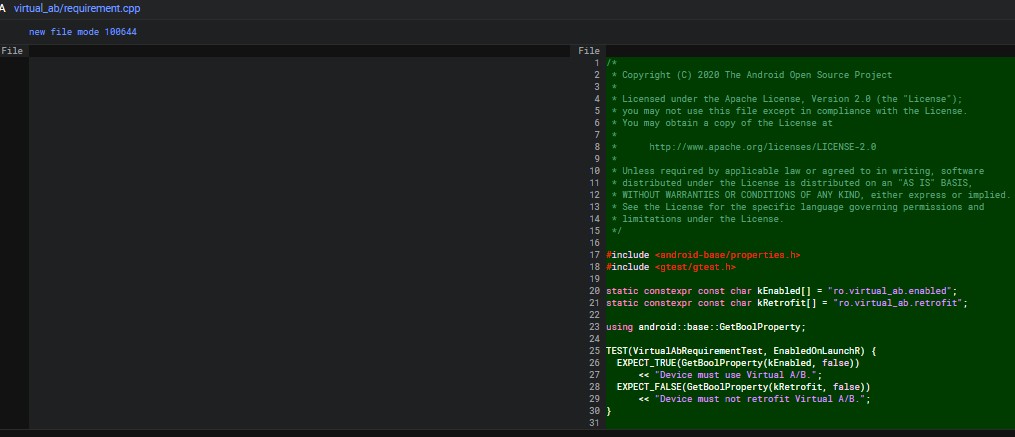
Task: Select the left side 'File' header
Action: pyautogui.click(x=12, y=50)
